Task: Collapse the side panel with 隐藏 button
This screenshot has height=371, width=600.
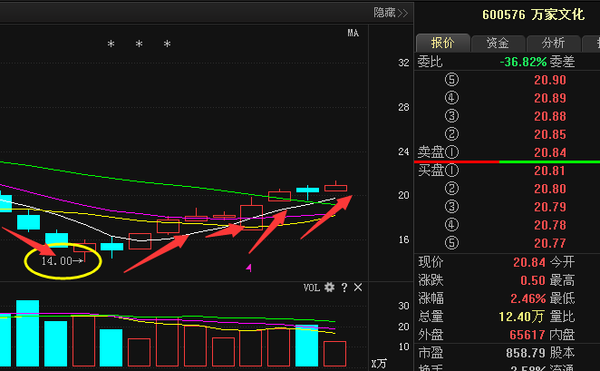Action: 391,13
